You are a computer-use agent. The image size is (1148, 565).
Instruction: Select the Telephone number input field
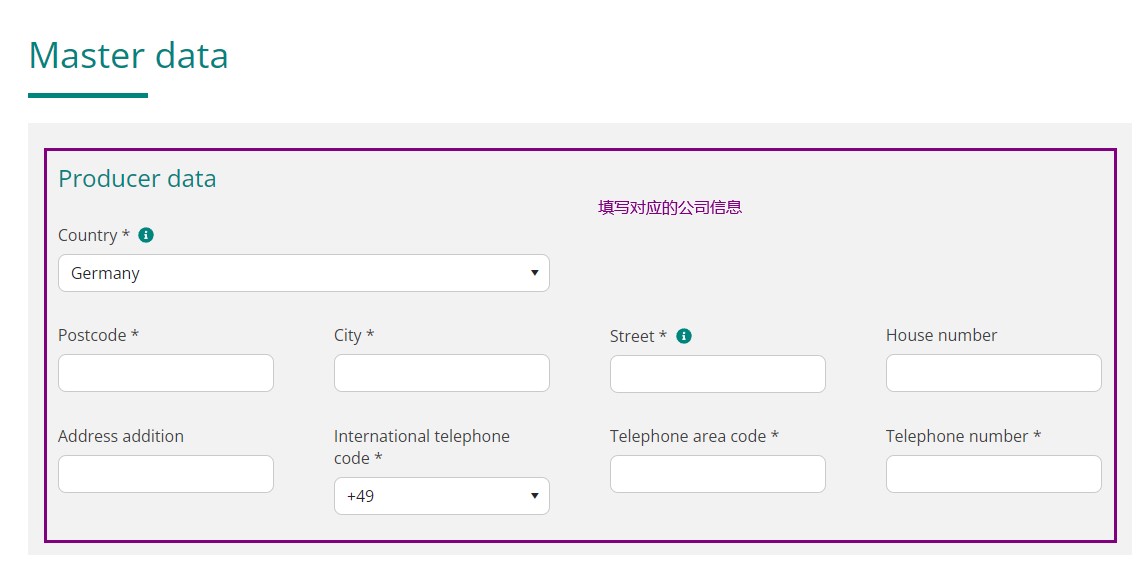pyautogui.click(x=993, y=474)
